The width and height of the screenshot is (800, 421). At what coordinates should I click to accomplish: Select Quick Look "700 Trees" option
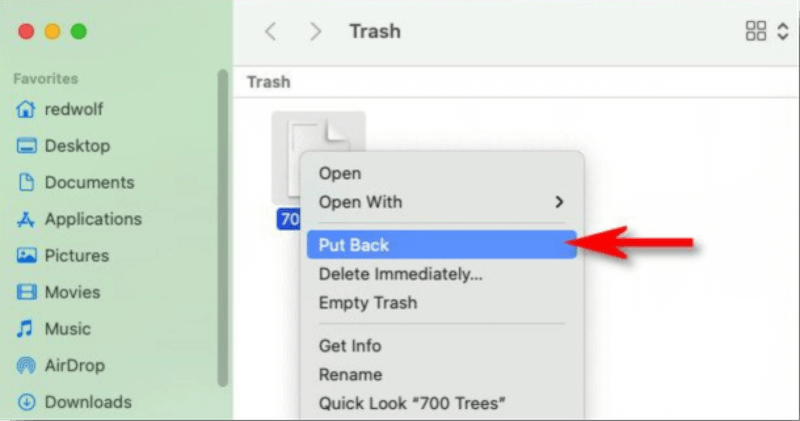click(x=412, y=404)
